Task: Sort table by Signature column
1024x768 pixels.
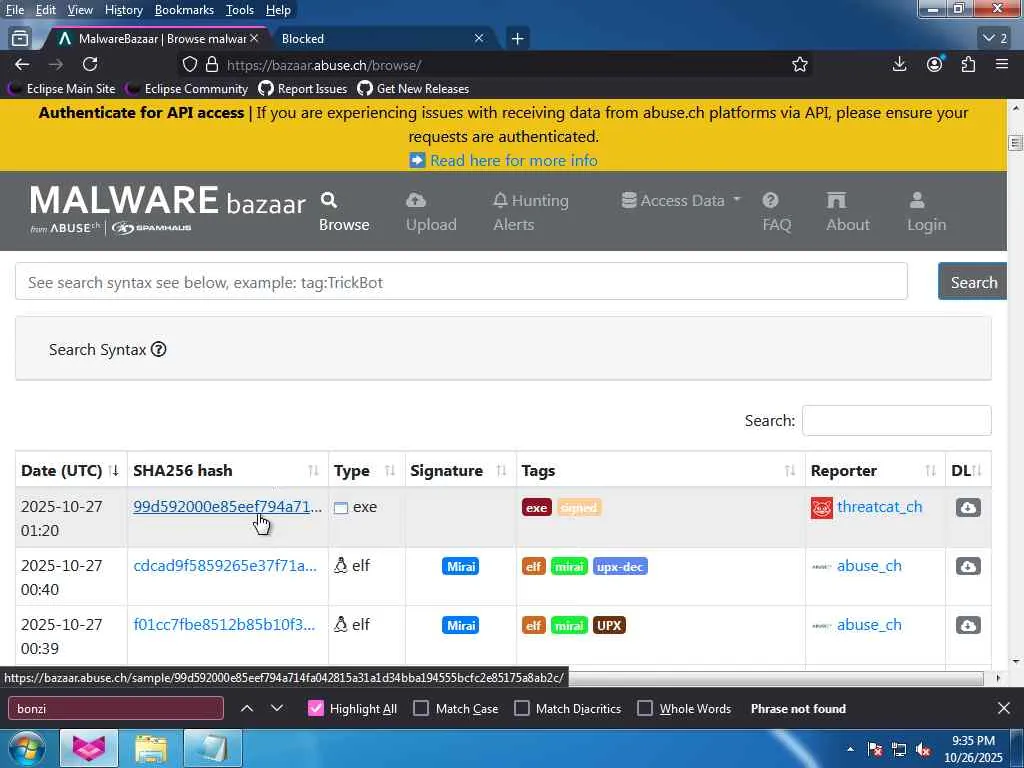Action: point(460,470)
